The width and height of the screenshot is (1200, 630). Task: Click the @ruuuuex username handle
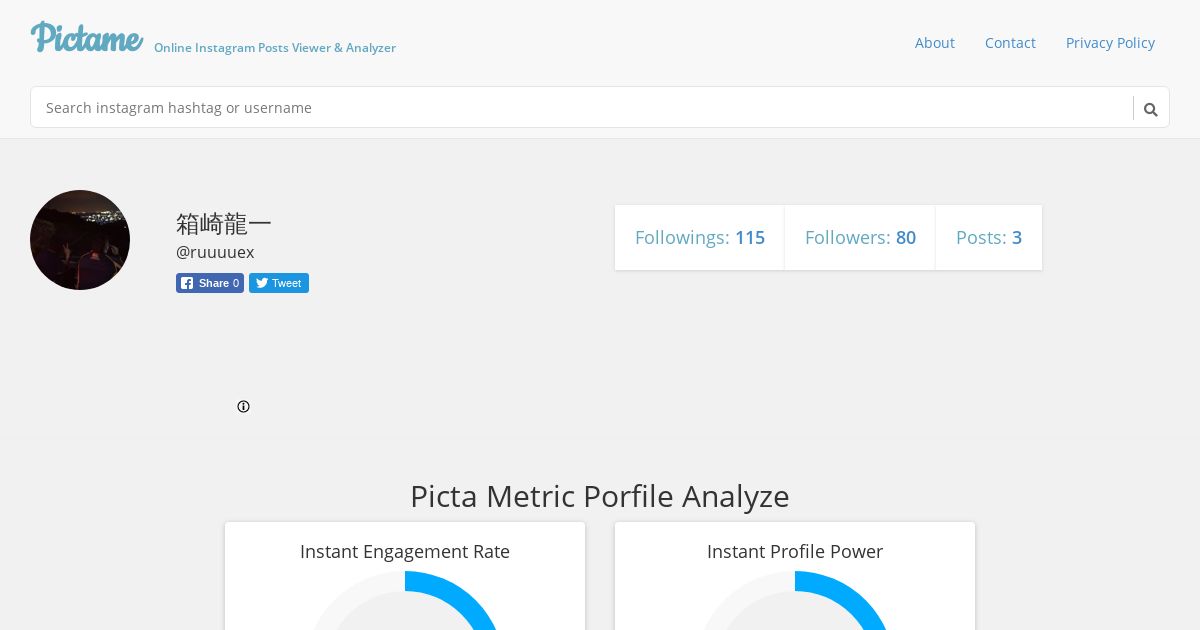215,252
